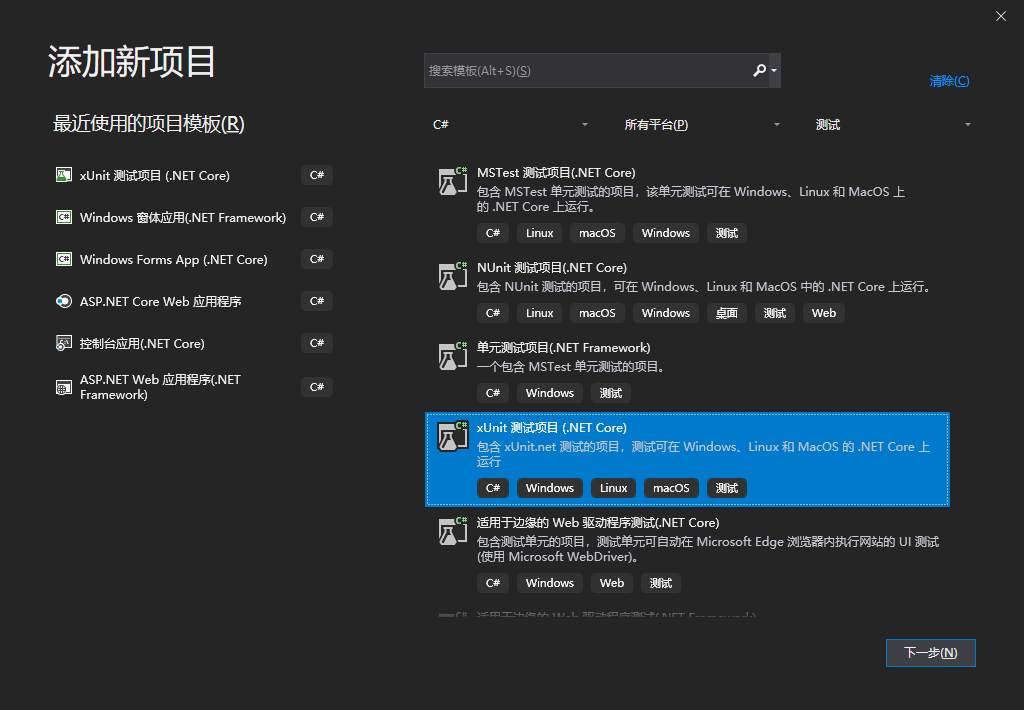The image size is (1024, 710).
Task: Select recent xUnit test project icon
Action: coord(64,175)
